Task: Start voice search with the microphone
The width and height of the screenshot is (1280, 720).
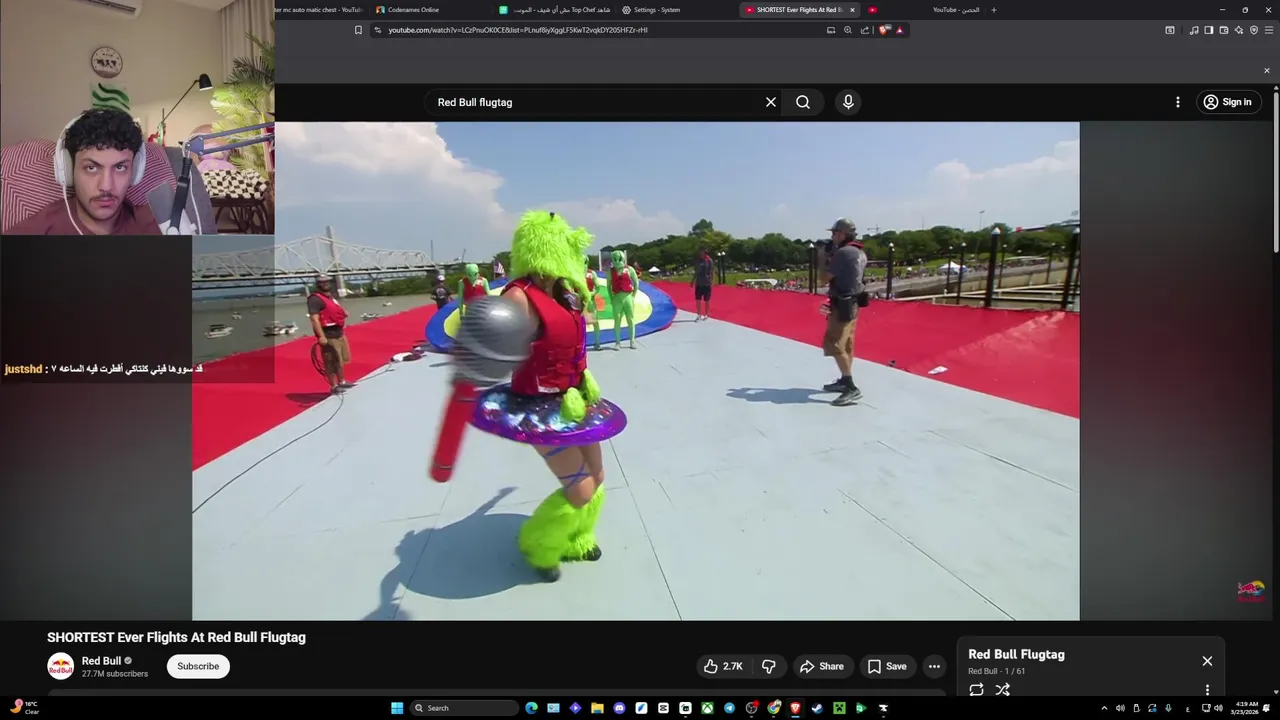Action: [x=848, y=102]
